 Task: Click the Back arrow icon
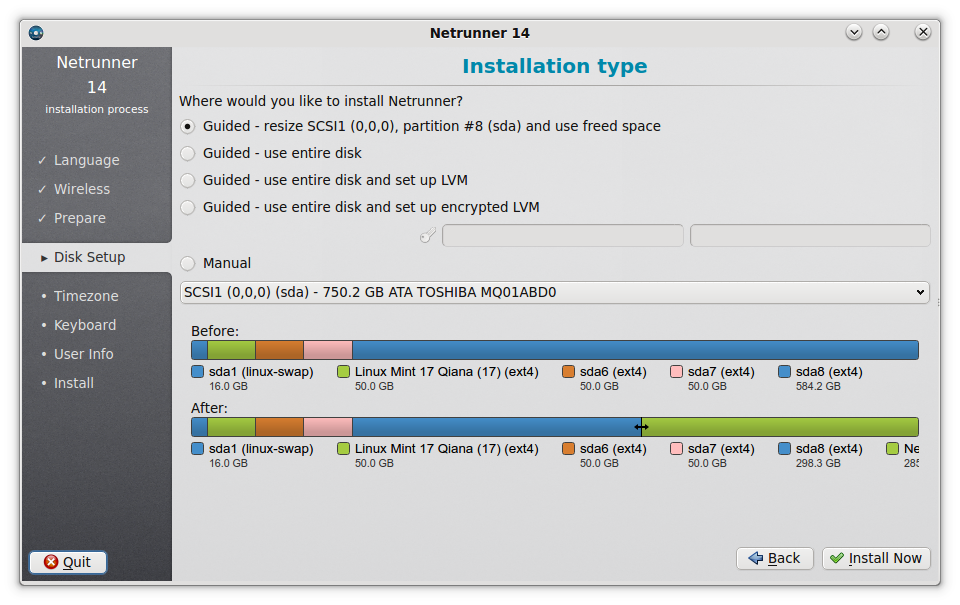point(756,558)
